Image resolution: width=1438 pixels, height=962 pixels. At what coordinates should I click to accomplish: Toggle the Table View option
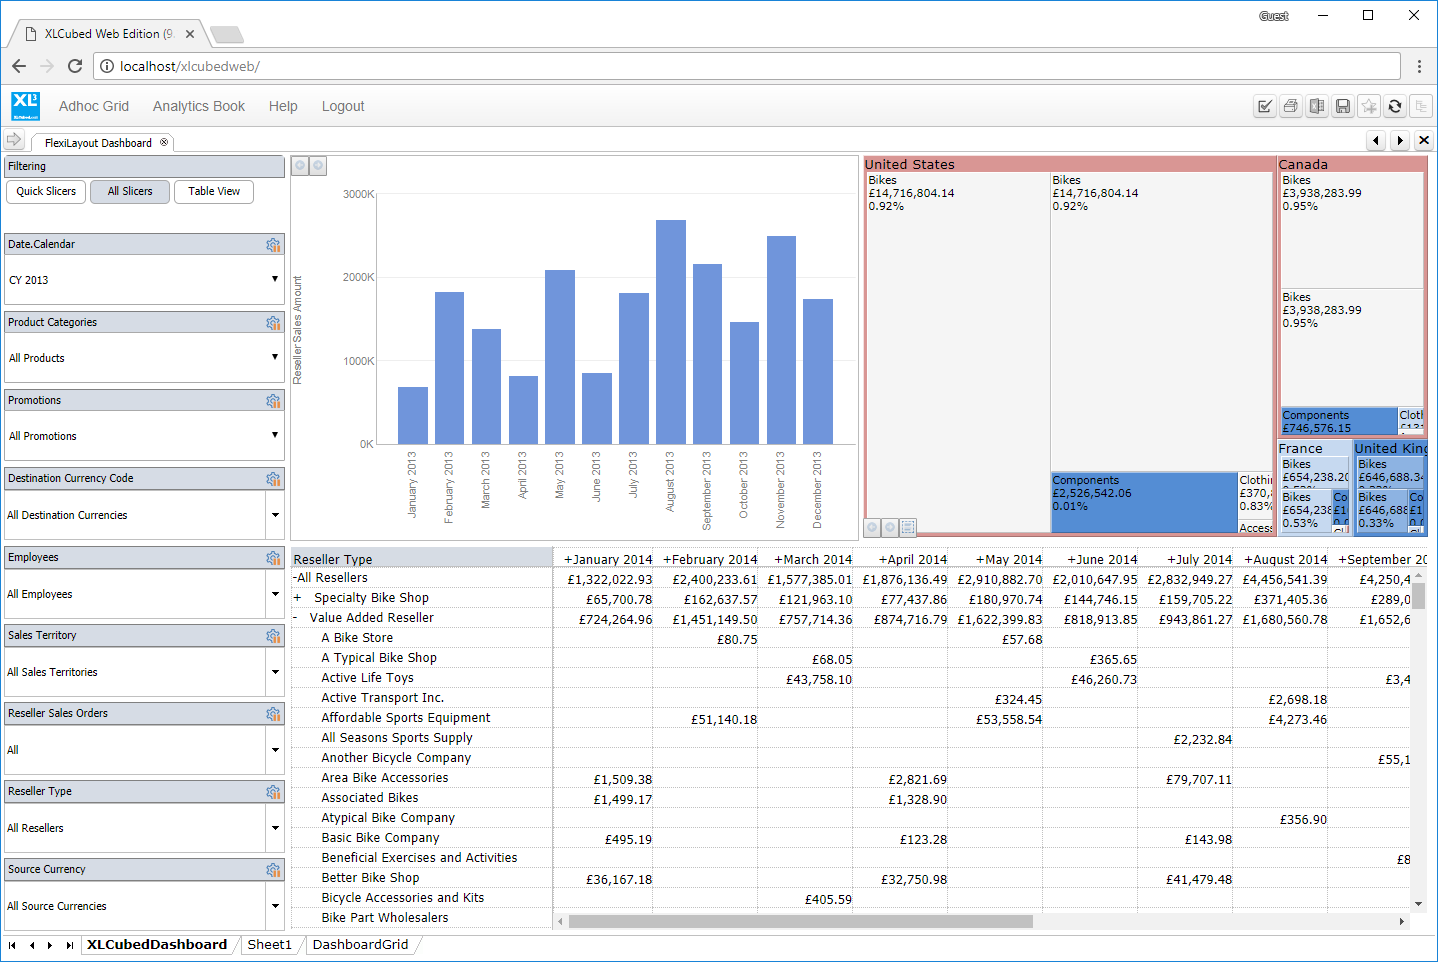click(214, 192)
